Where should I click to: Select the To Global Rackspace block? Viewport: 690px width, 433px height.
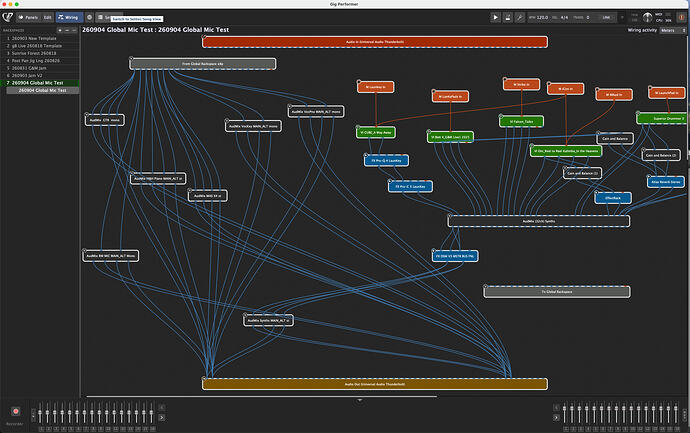pyautogui.click(x=557, y=292)
